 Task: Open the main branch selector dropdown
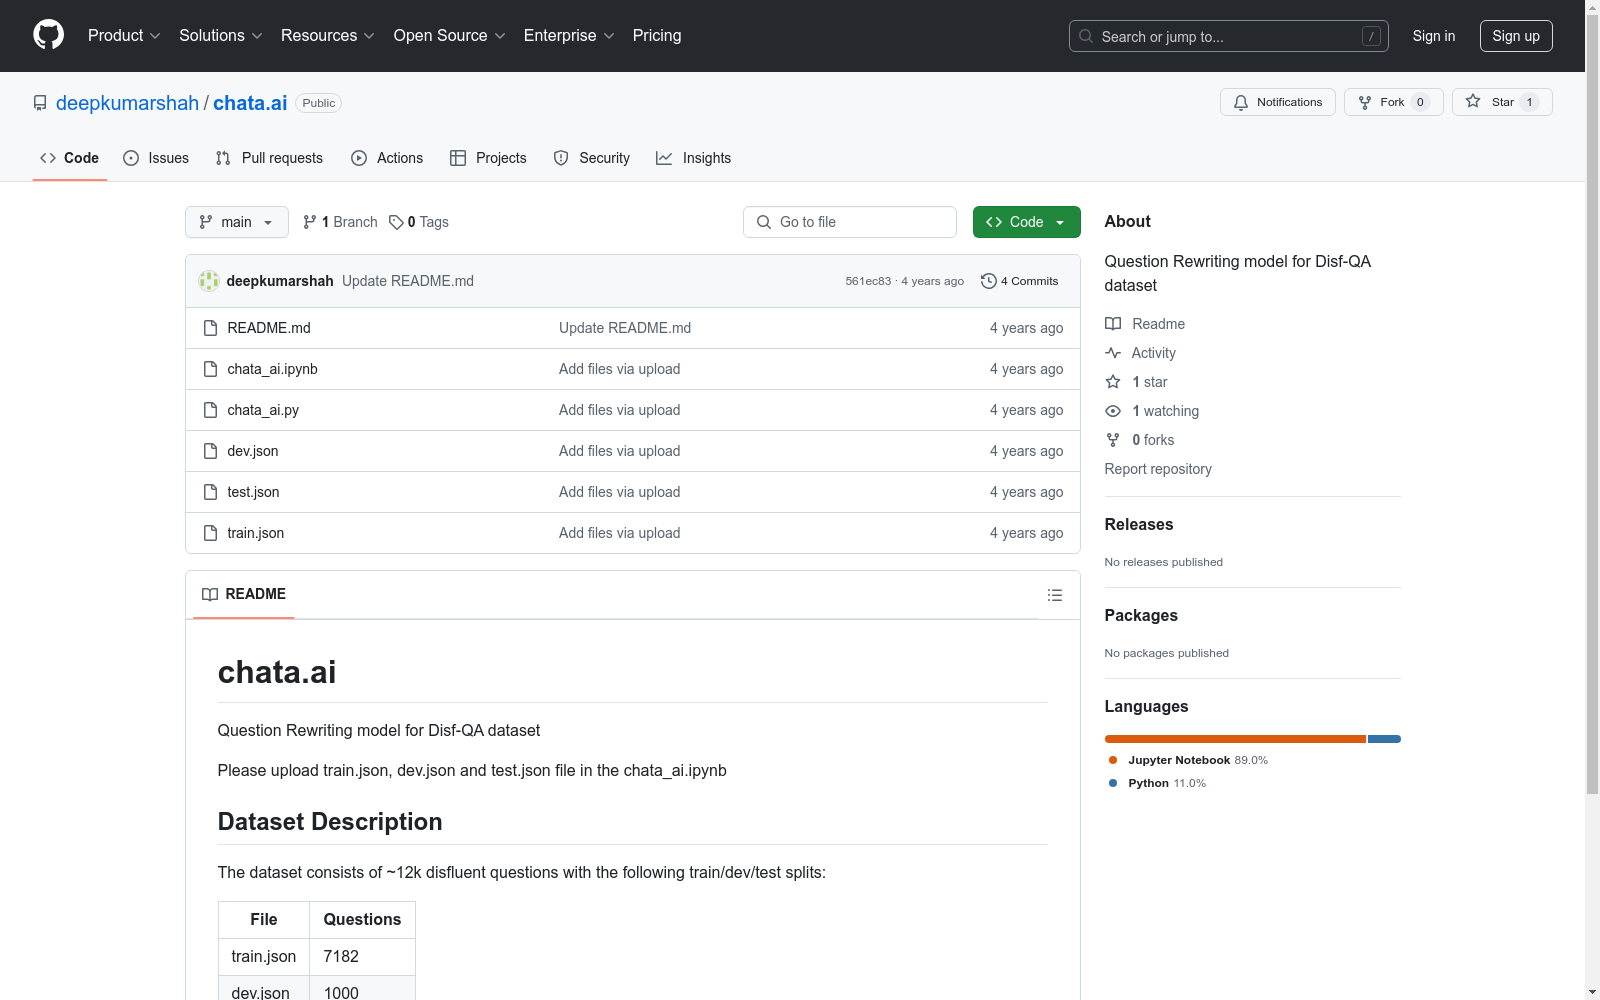click(x=237, y=222)
